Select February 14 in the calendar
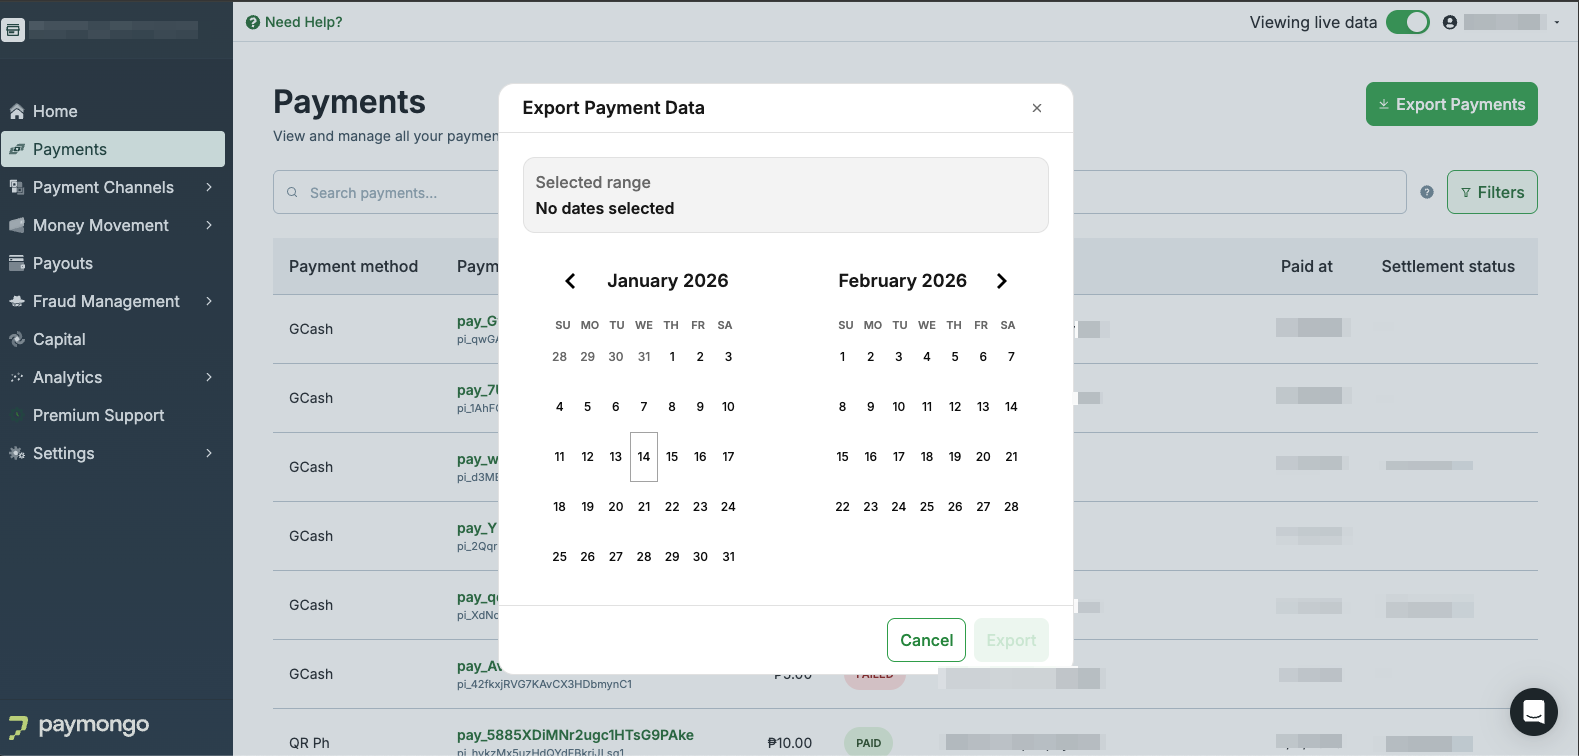 (1011, 407)
